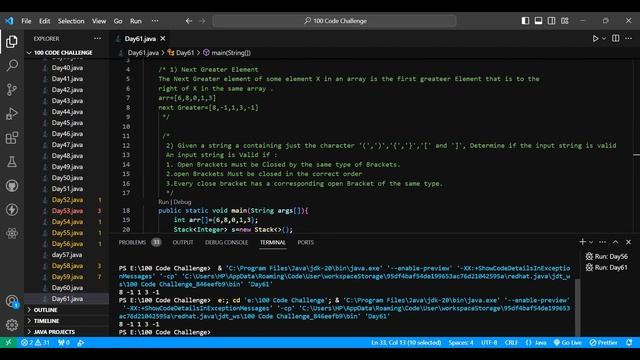Viewport: 640px width, 360px height.
Task: Open the Manage gear icon
Action: pyautogui.click(x=12, y=325)
